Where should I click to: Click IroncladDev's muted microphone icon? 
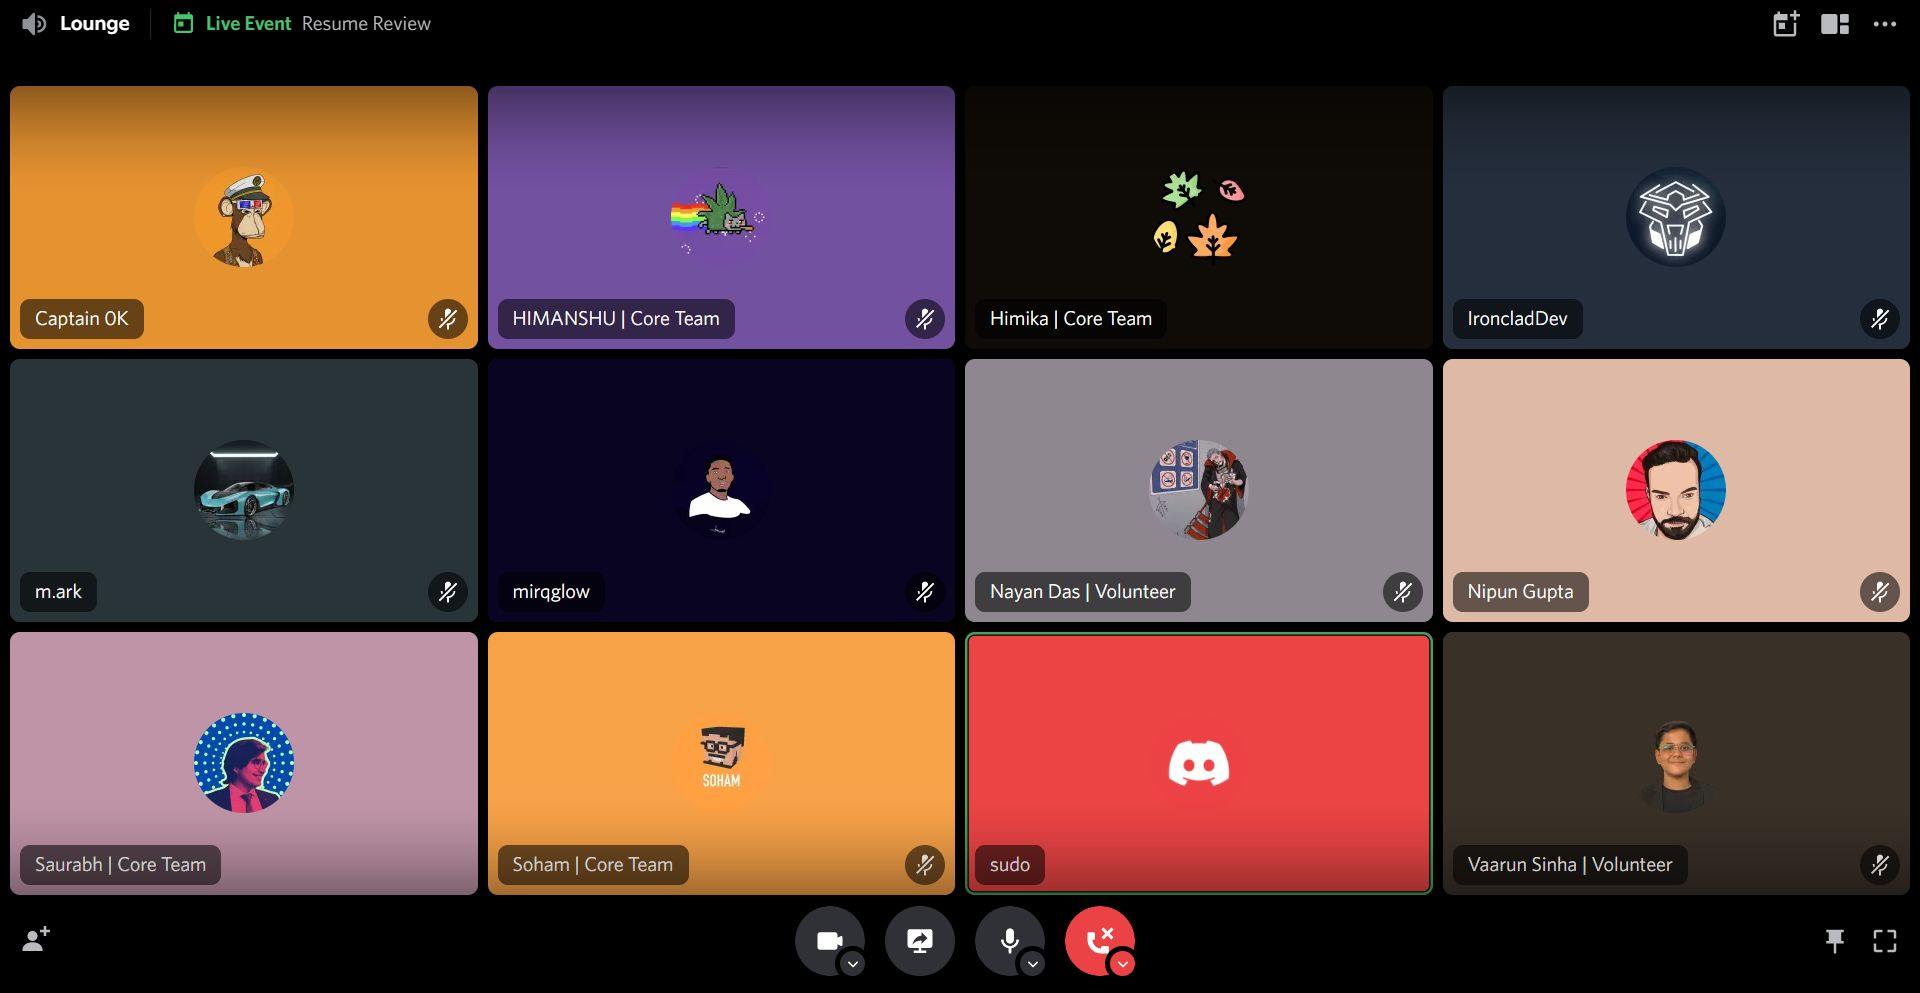tap(1880, 319)
